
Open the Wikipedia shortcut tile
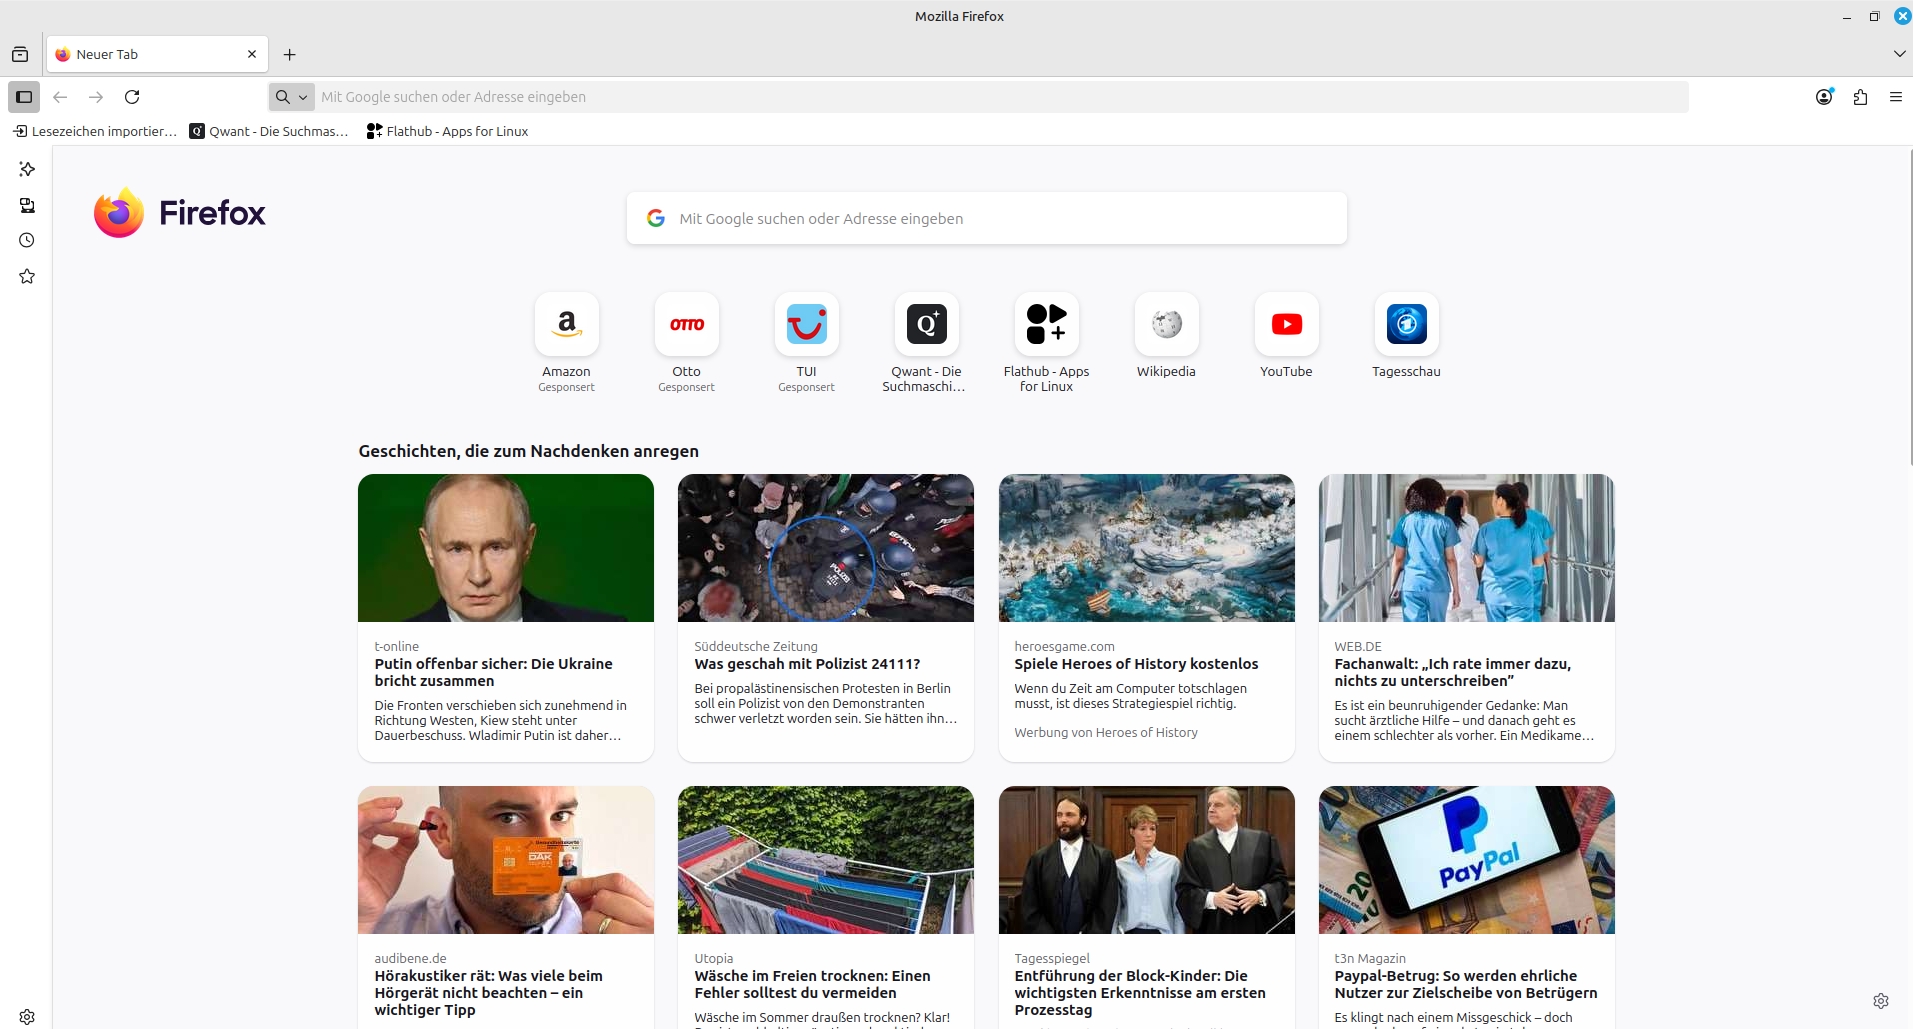click(1166, 336)
